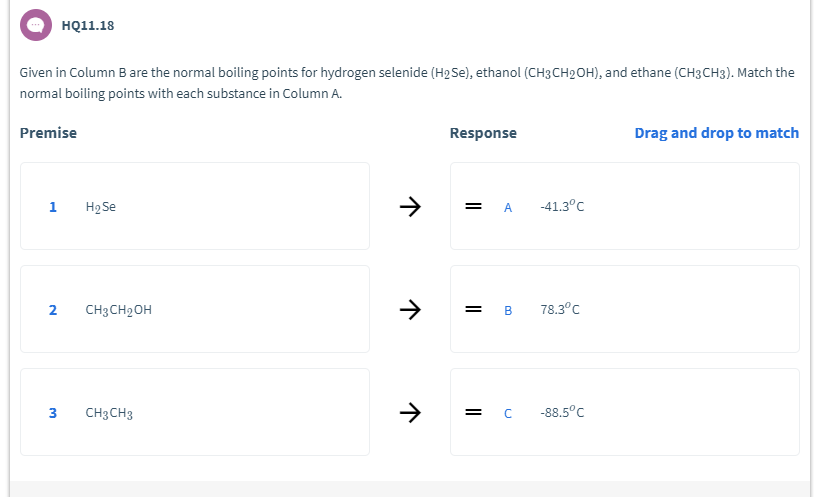Click the drag handle for response A
The height and width of the screenshot is (497, 814).
[473, 207]
